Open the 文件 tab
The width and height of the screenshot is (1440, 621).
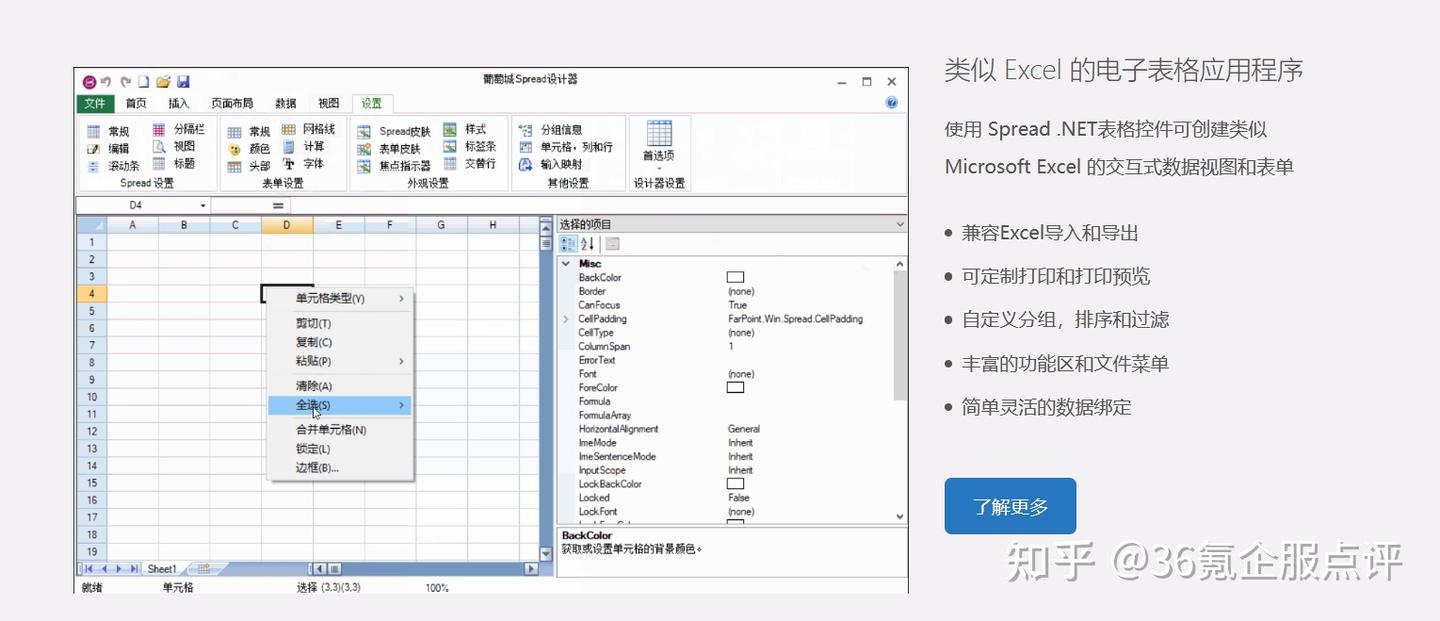click(x=95, y=103)
